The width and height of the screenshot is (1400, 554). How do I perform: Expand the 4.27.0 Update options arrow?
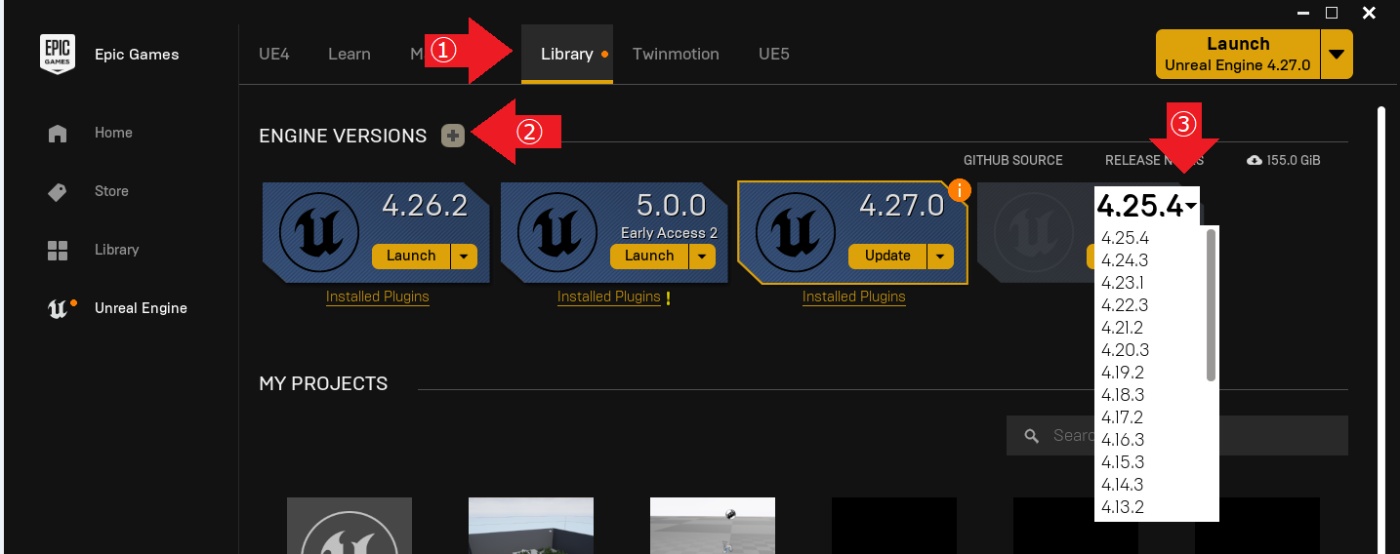pos(941,256)
